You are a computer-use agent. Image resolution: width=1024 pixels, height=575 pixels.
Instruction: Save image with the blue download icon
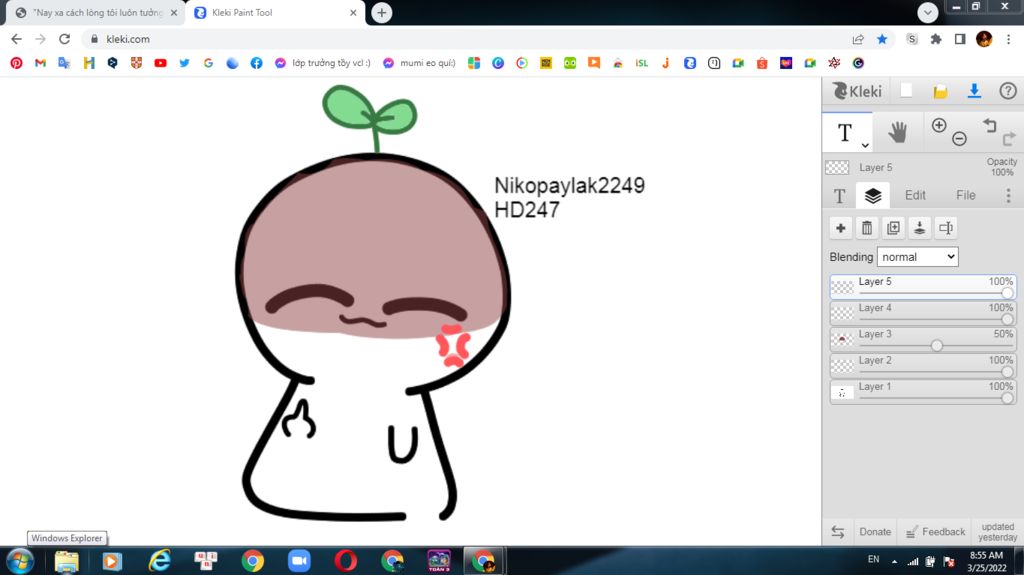974,91
